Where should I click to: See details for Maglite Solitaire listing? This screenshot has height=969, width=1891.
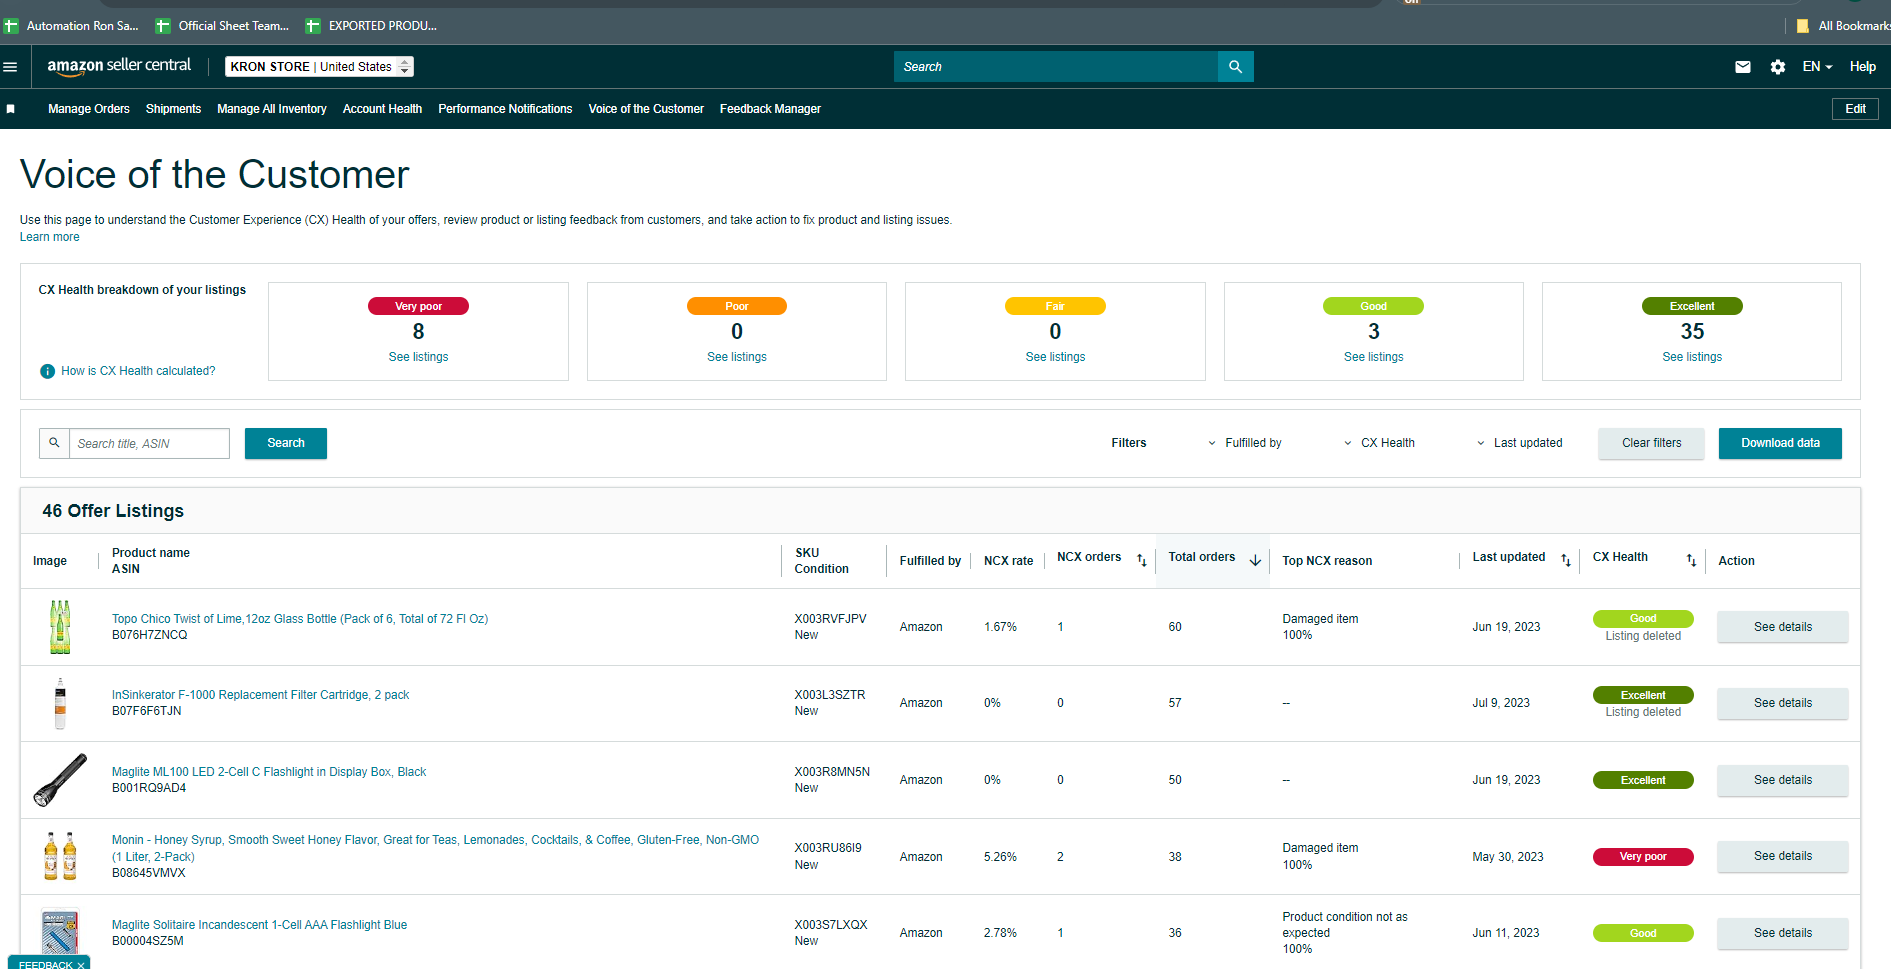click(x=1782, y=933)
